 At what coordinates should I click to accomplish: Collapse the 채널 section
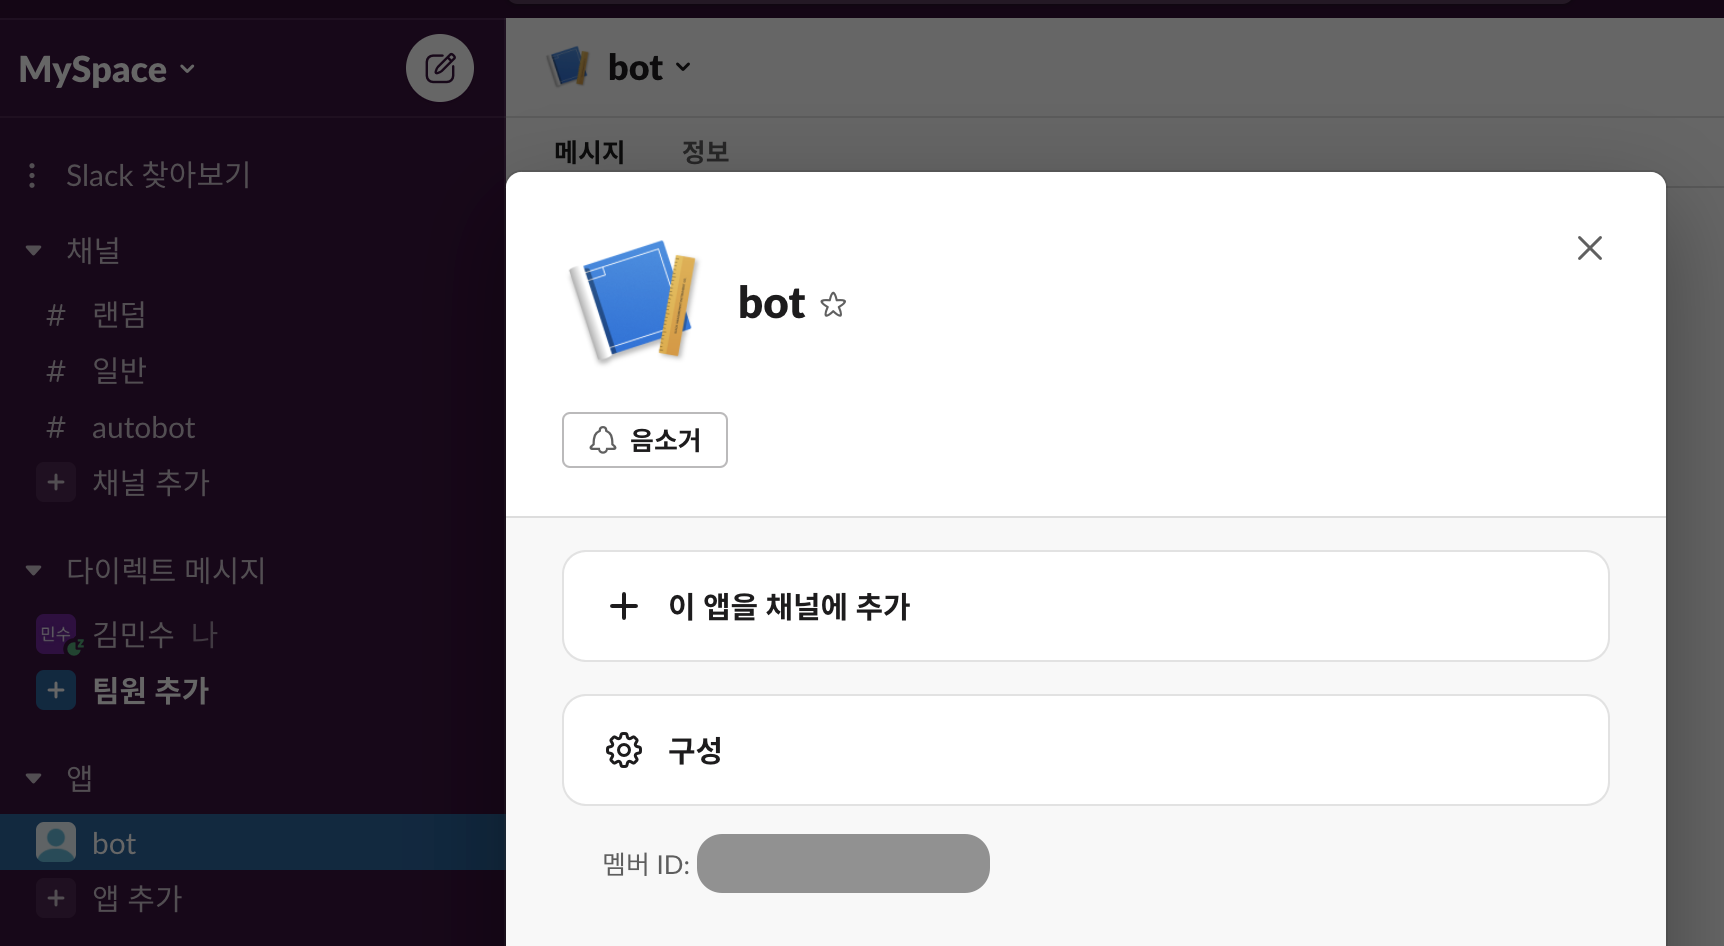click(33, 250)
